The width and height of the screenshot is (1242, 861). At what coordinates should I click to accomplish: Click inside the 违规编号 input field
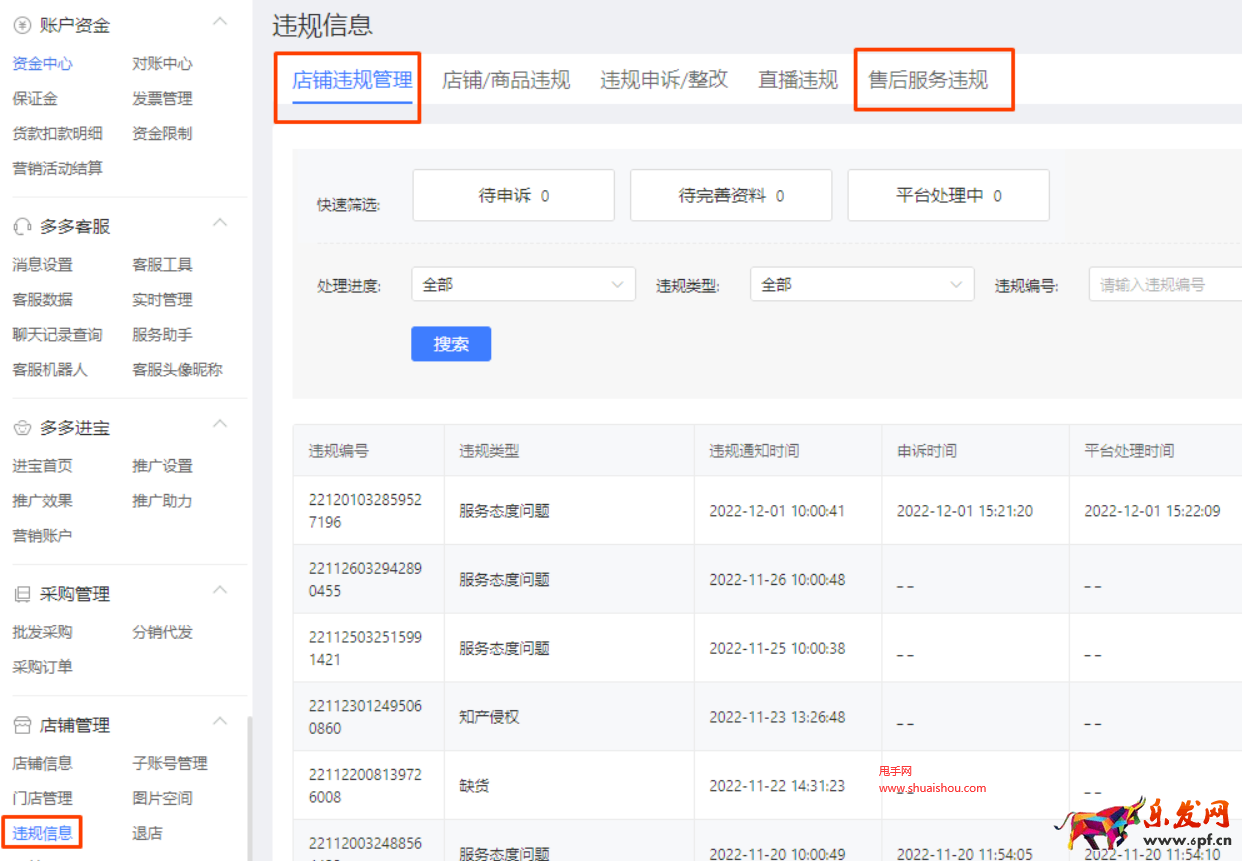pyautogui.click(x=1170, y=284)
